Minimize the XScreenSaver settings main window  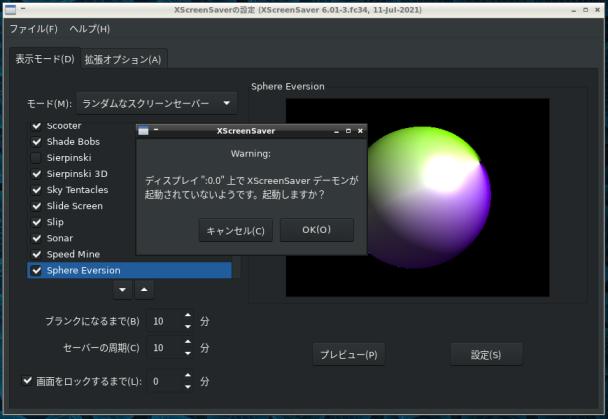[x=573, y=10]
